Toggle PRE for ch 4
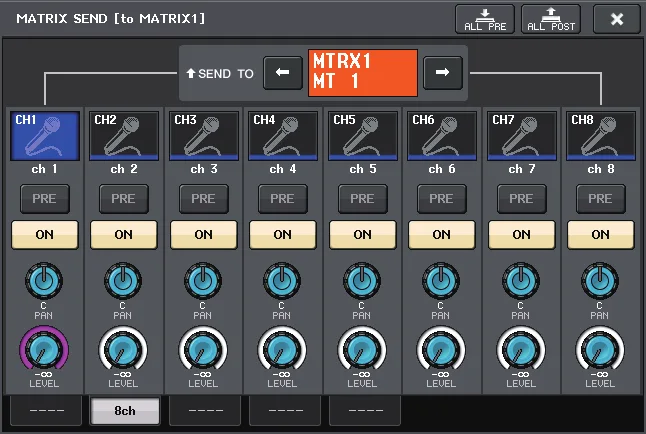This screenshot has width=646, height=434. coord(283,199)
